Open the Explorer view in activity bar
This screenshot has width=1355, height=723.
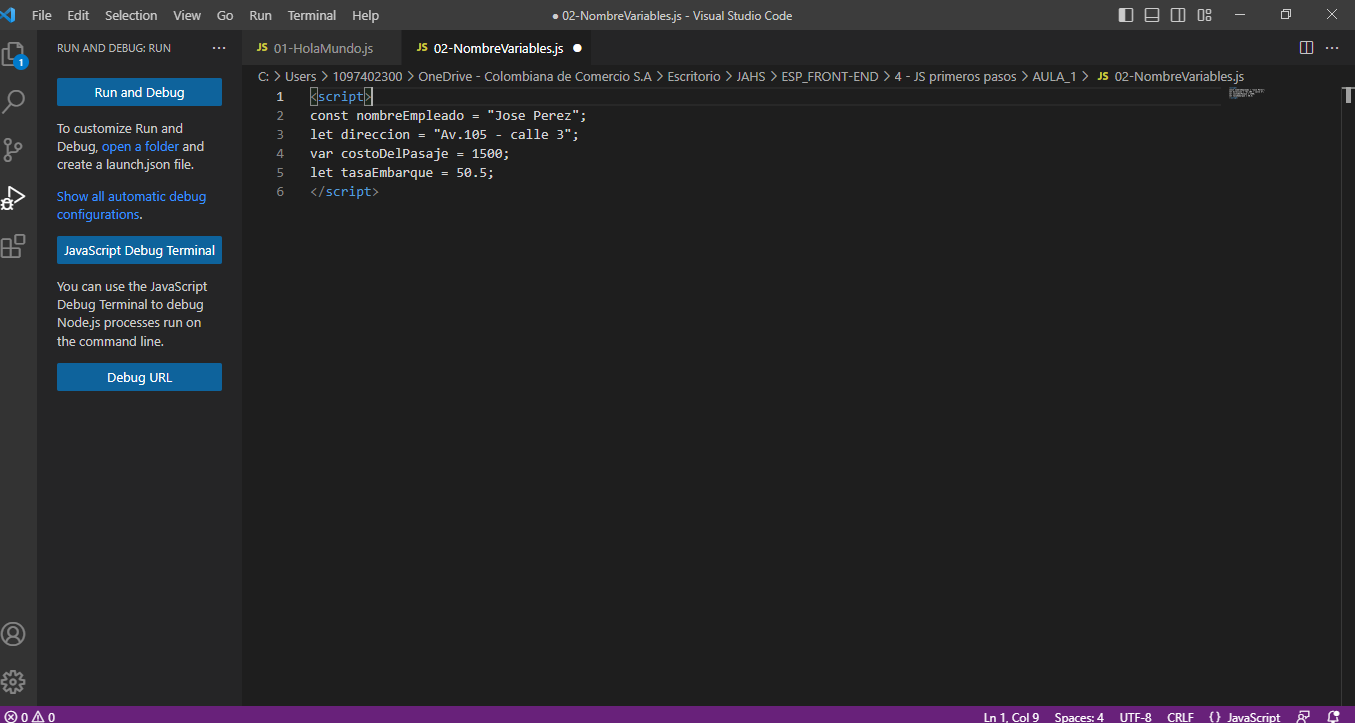pos(14,54)
